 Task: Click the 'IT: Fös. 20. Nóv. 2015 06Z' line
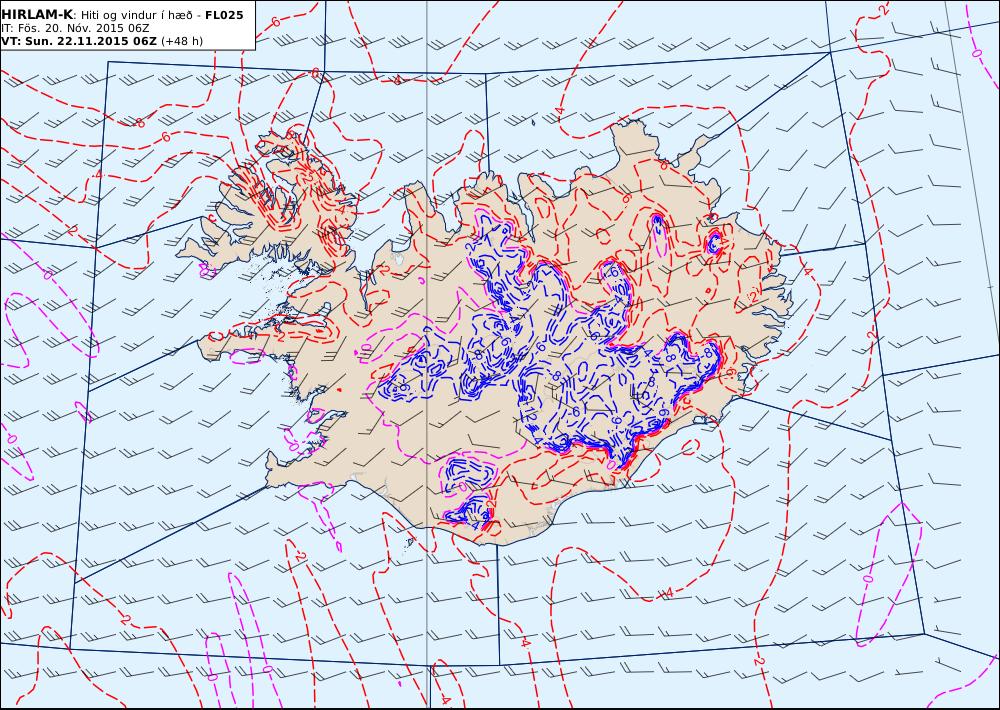click(75, 29)
